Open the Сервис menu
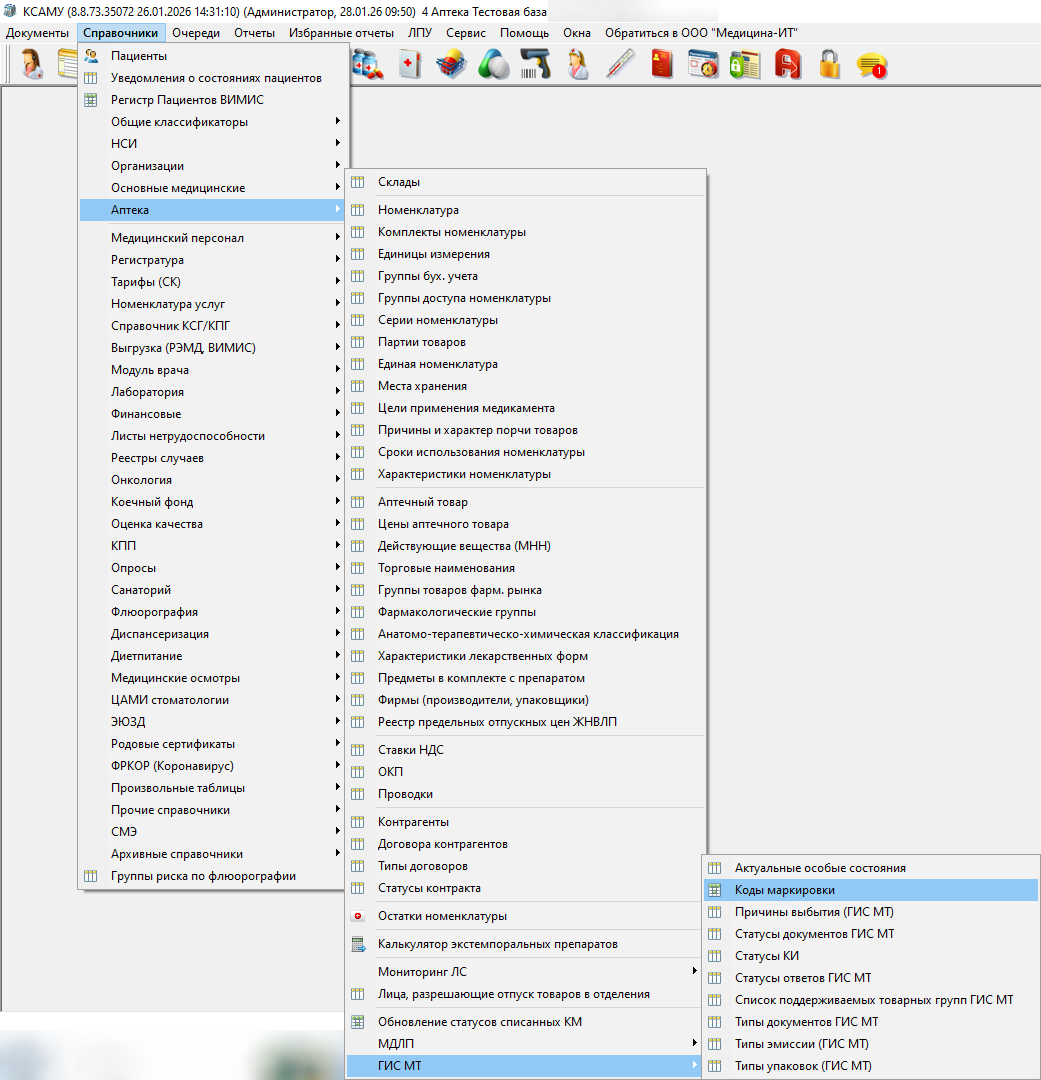The height and width of the screenshot is (1080, 1041). 466,33
